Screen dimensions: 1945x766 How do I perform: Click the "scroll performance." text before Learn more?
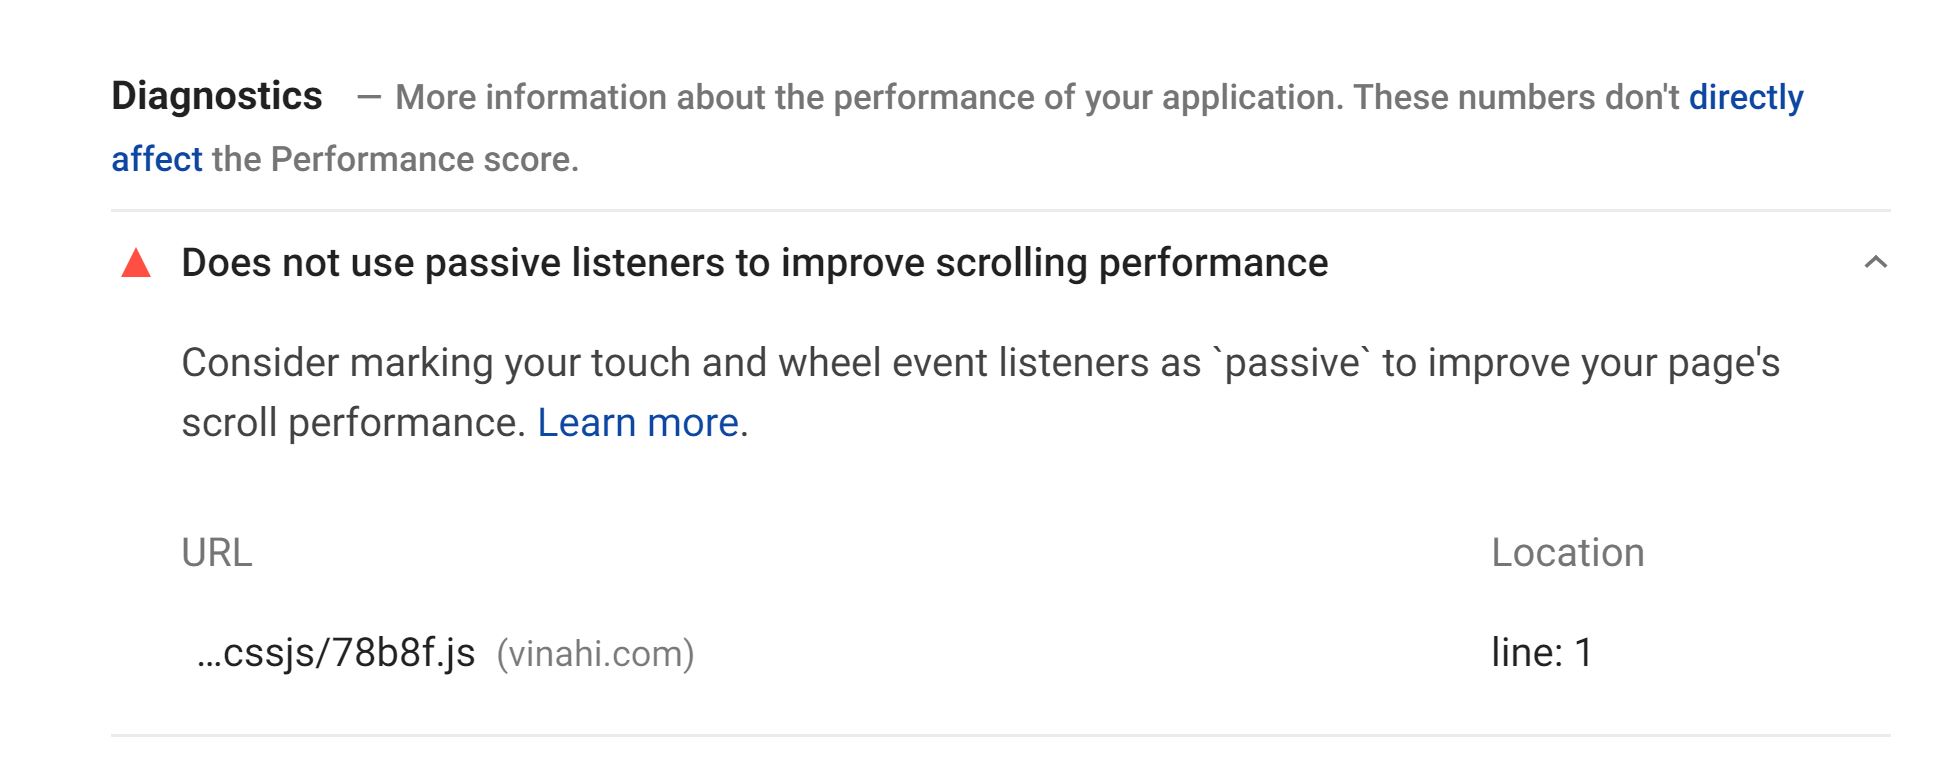tap(353, 424)
